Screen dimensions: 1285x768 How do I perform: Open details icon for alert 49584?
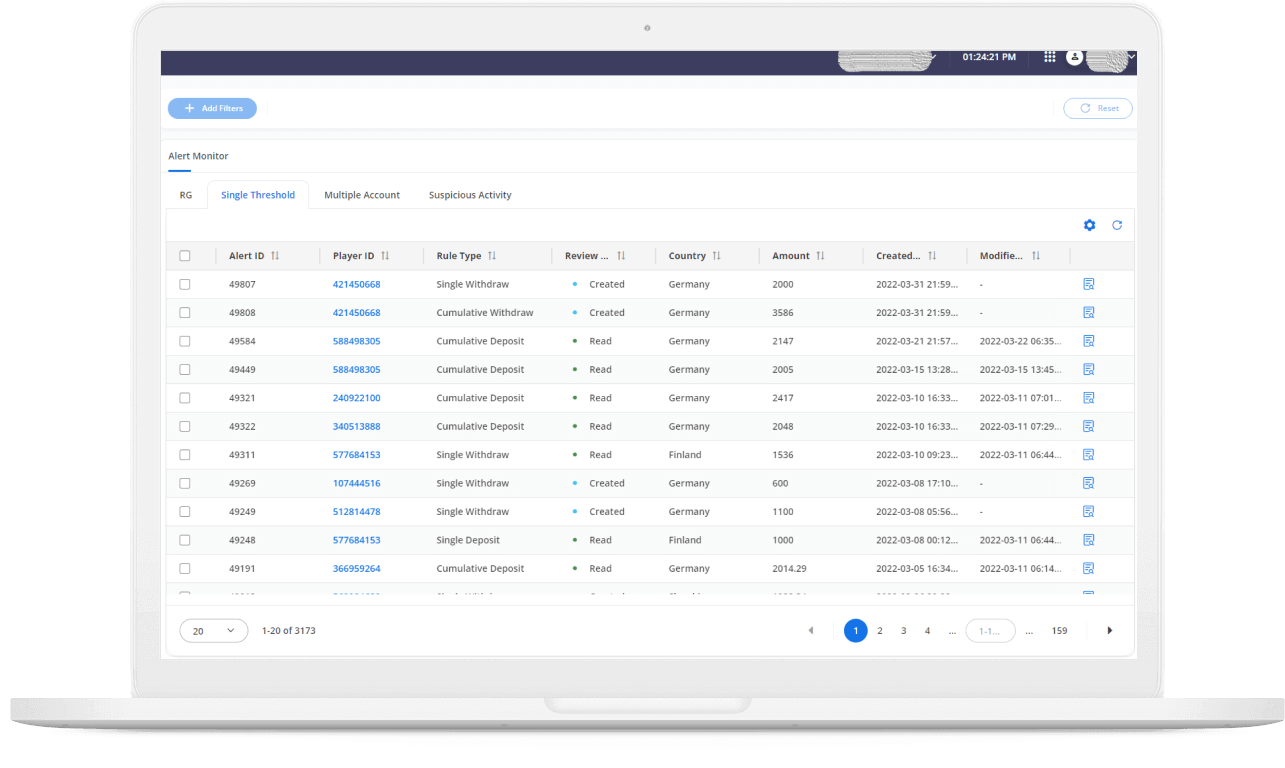(x=1089, y=341)
